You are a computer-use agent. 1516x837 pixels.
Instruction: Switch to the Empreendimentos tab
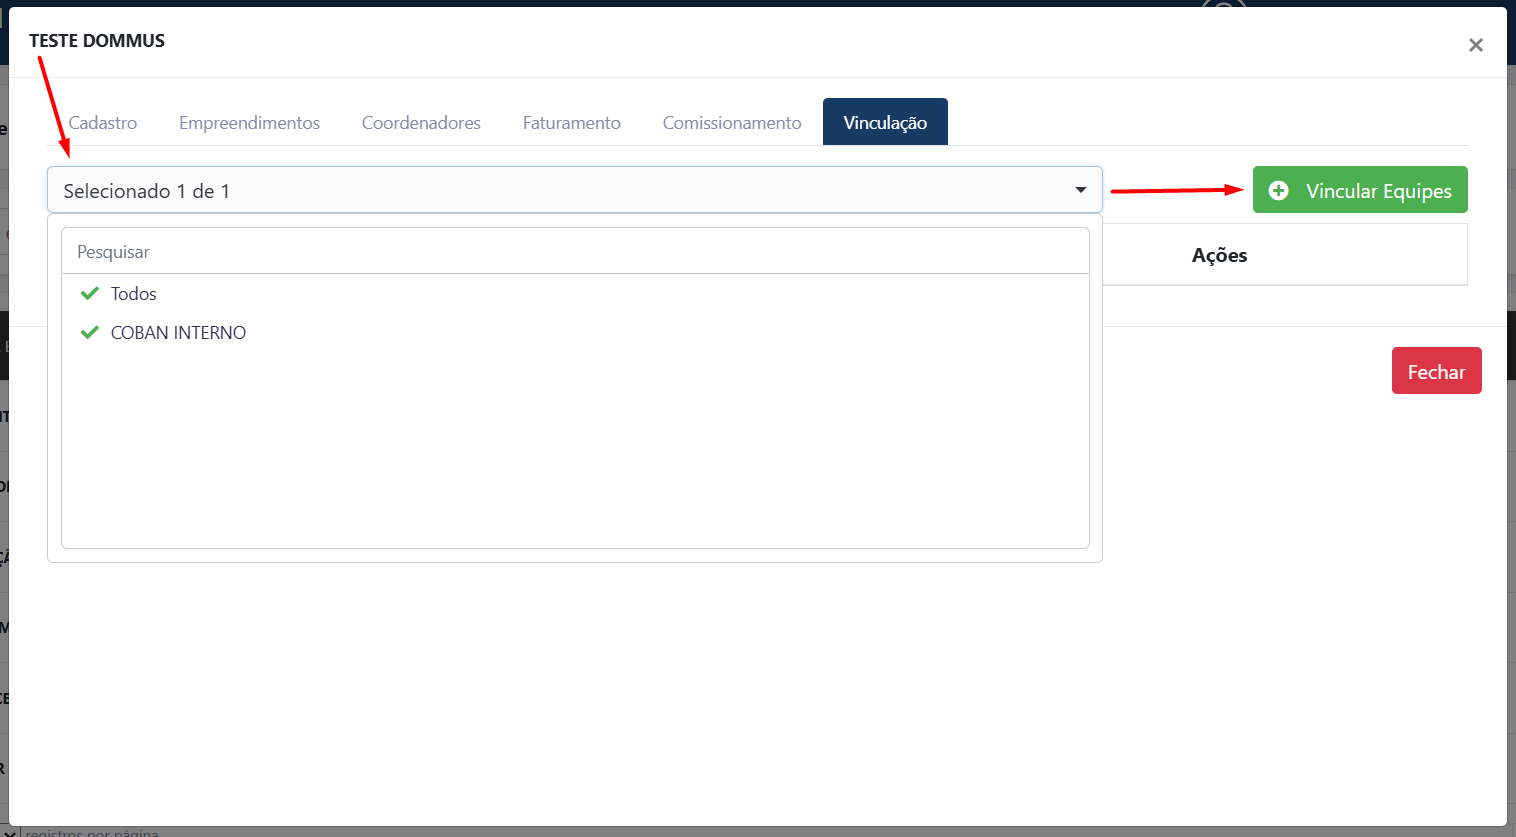249,122
